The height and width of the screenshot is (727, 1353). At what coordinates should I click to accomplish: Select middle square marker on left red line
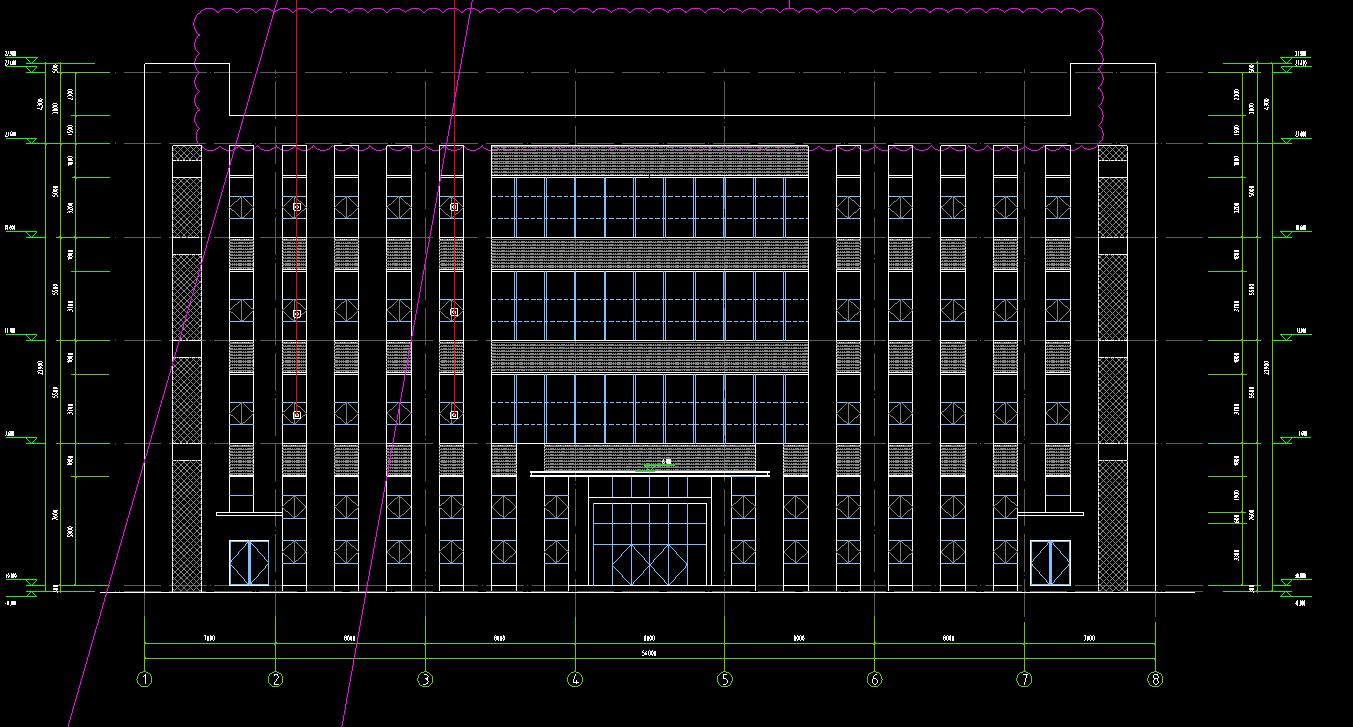tap(297, 313)
